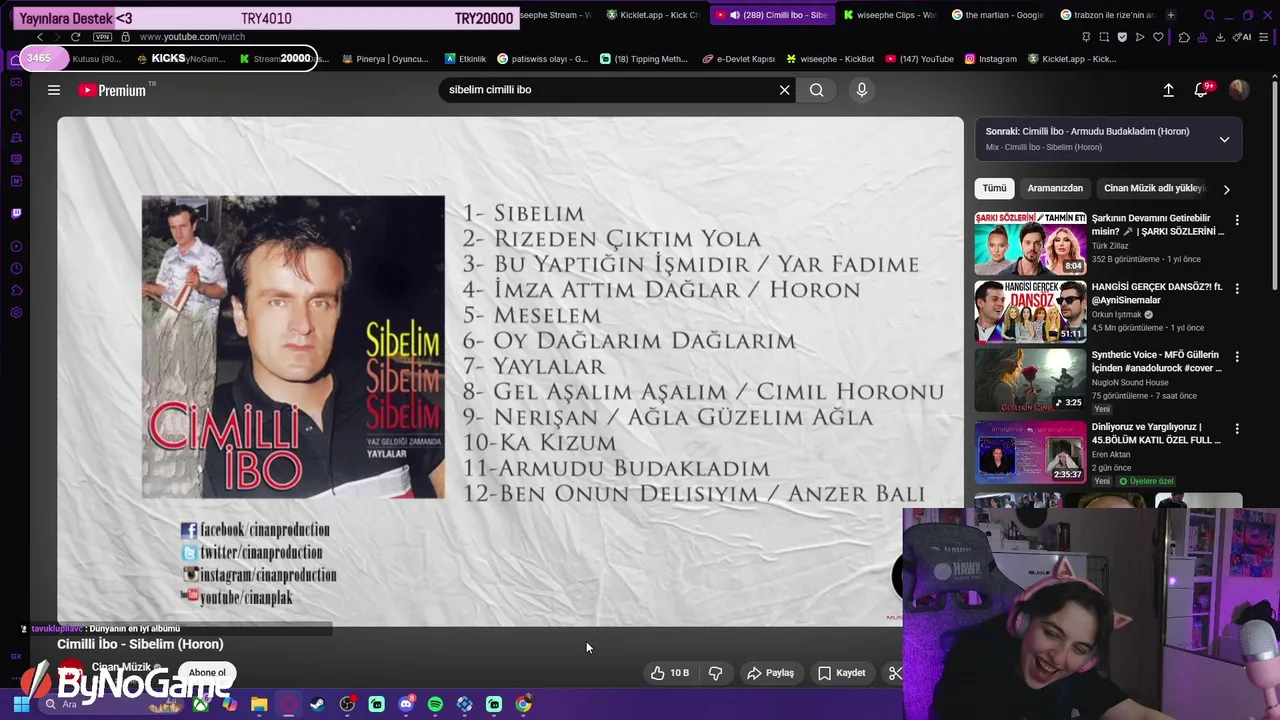The width and height of the screenshot is (1280, 720).
Task: Toggle the browser VPN badge
Action: 102,37
